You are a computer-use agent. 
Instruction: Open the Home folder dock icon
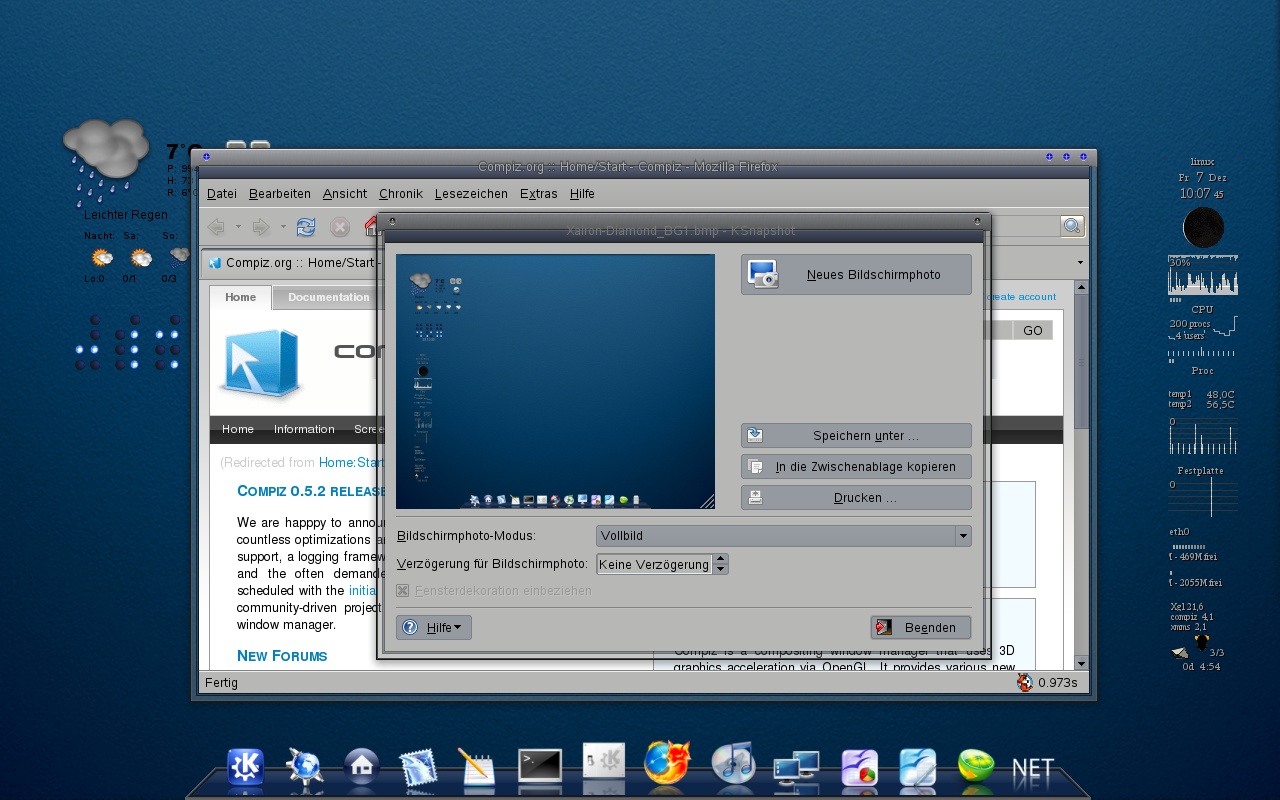coord(361,767)
